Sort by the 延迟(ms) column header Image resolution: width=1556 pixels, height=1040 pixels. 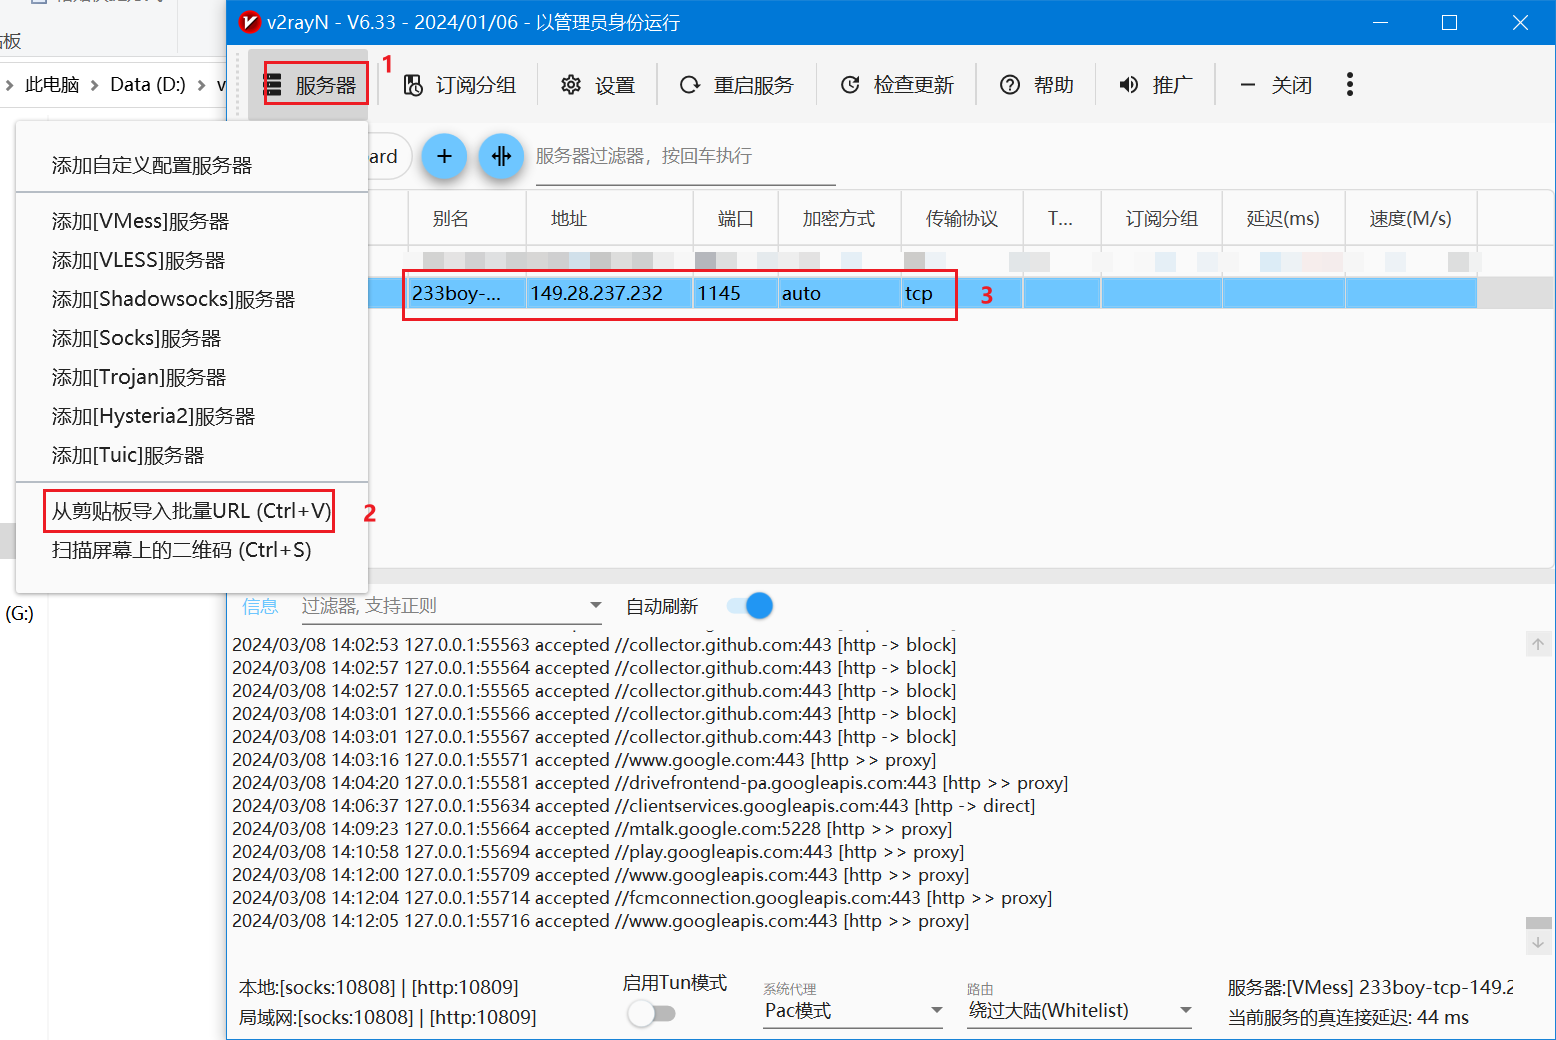tap(1283, 218)
